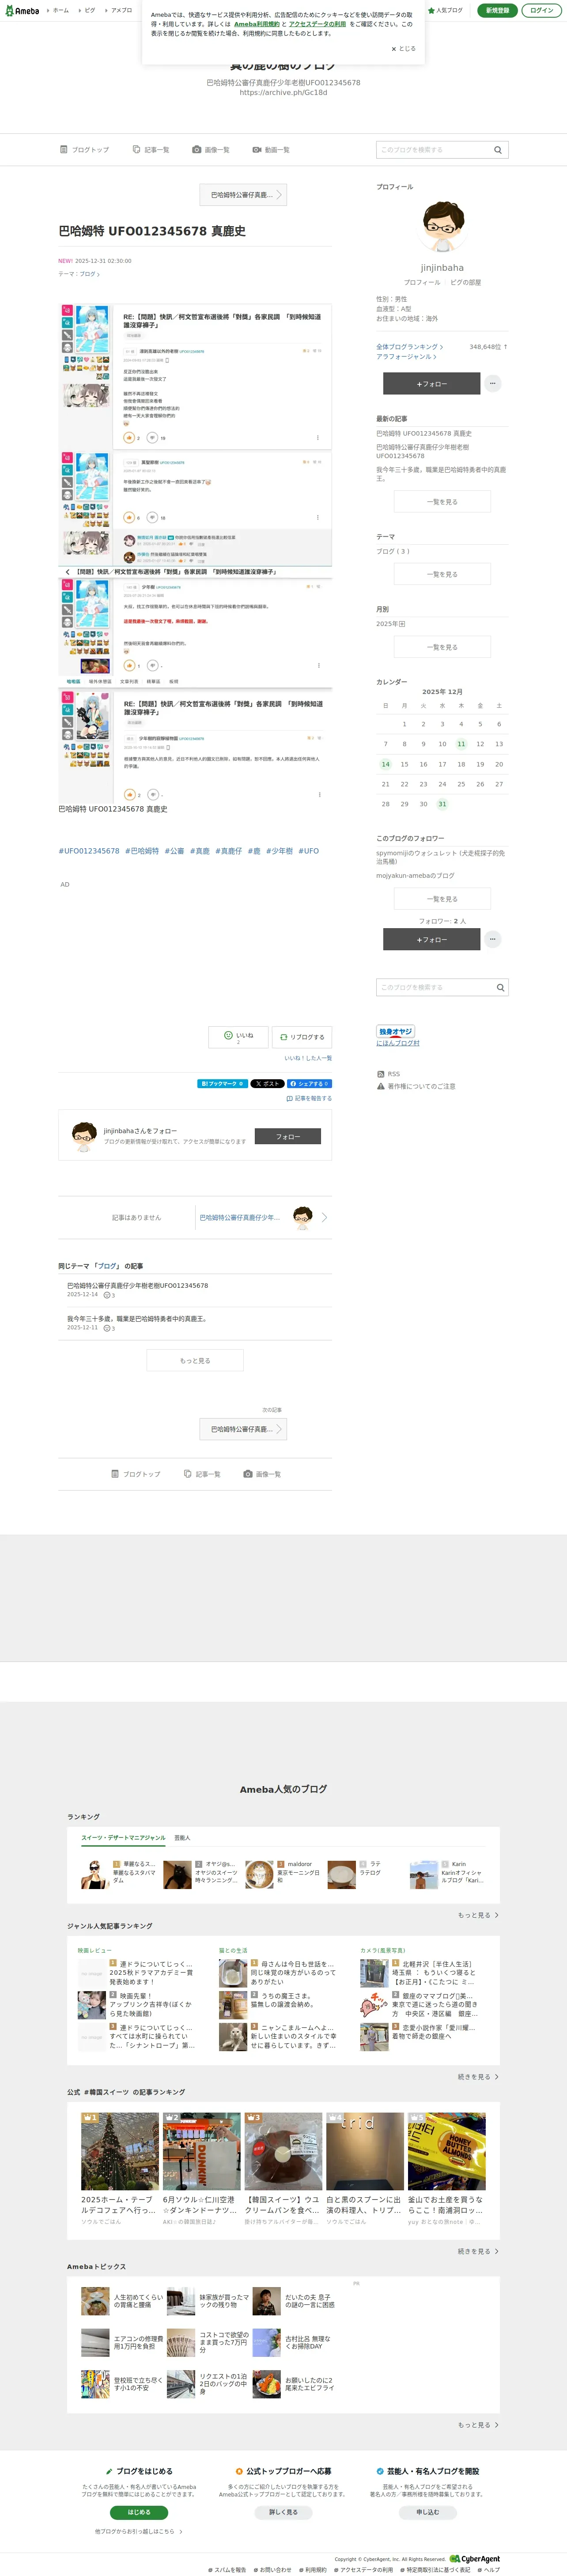Open the three-dot menu beside profile follow button
This screenshot has width=567, height=2576.
(x=493, y=383)
